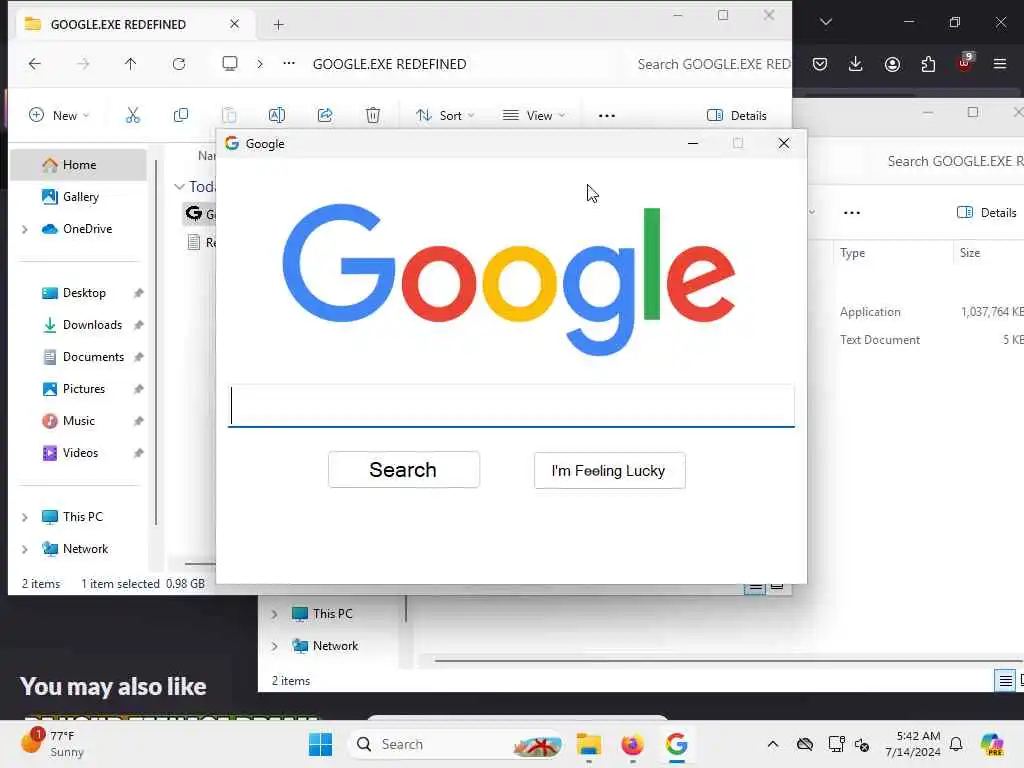Focus the Google search text field
Screen dimensions: 1024x768
pos(511,406)
